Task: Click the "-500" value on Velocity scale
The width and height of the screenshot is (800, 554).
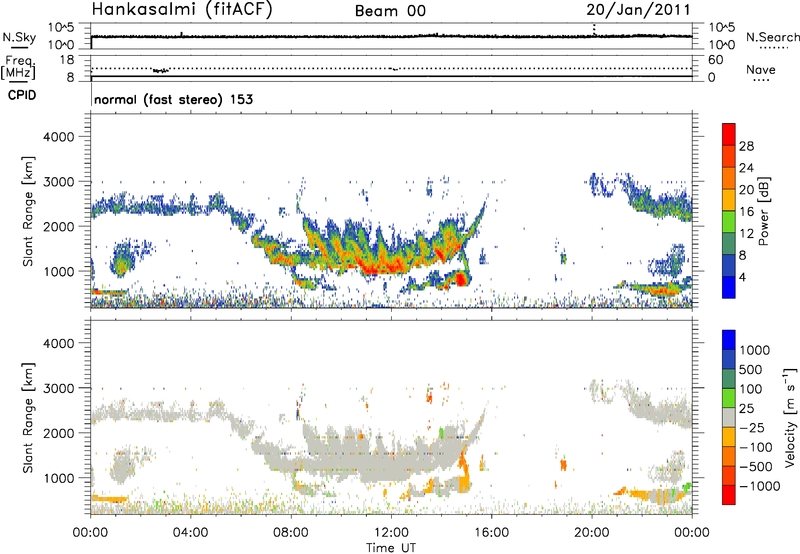Action: (756, 466)
